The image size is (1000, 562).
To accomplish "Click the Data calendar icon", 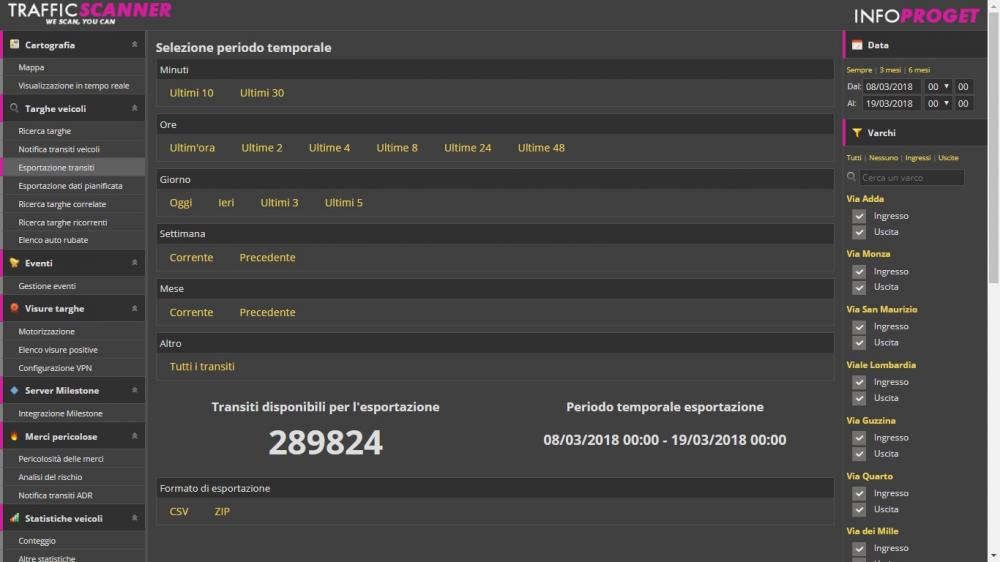I will (x=857, y=45).
